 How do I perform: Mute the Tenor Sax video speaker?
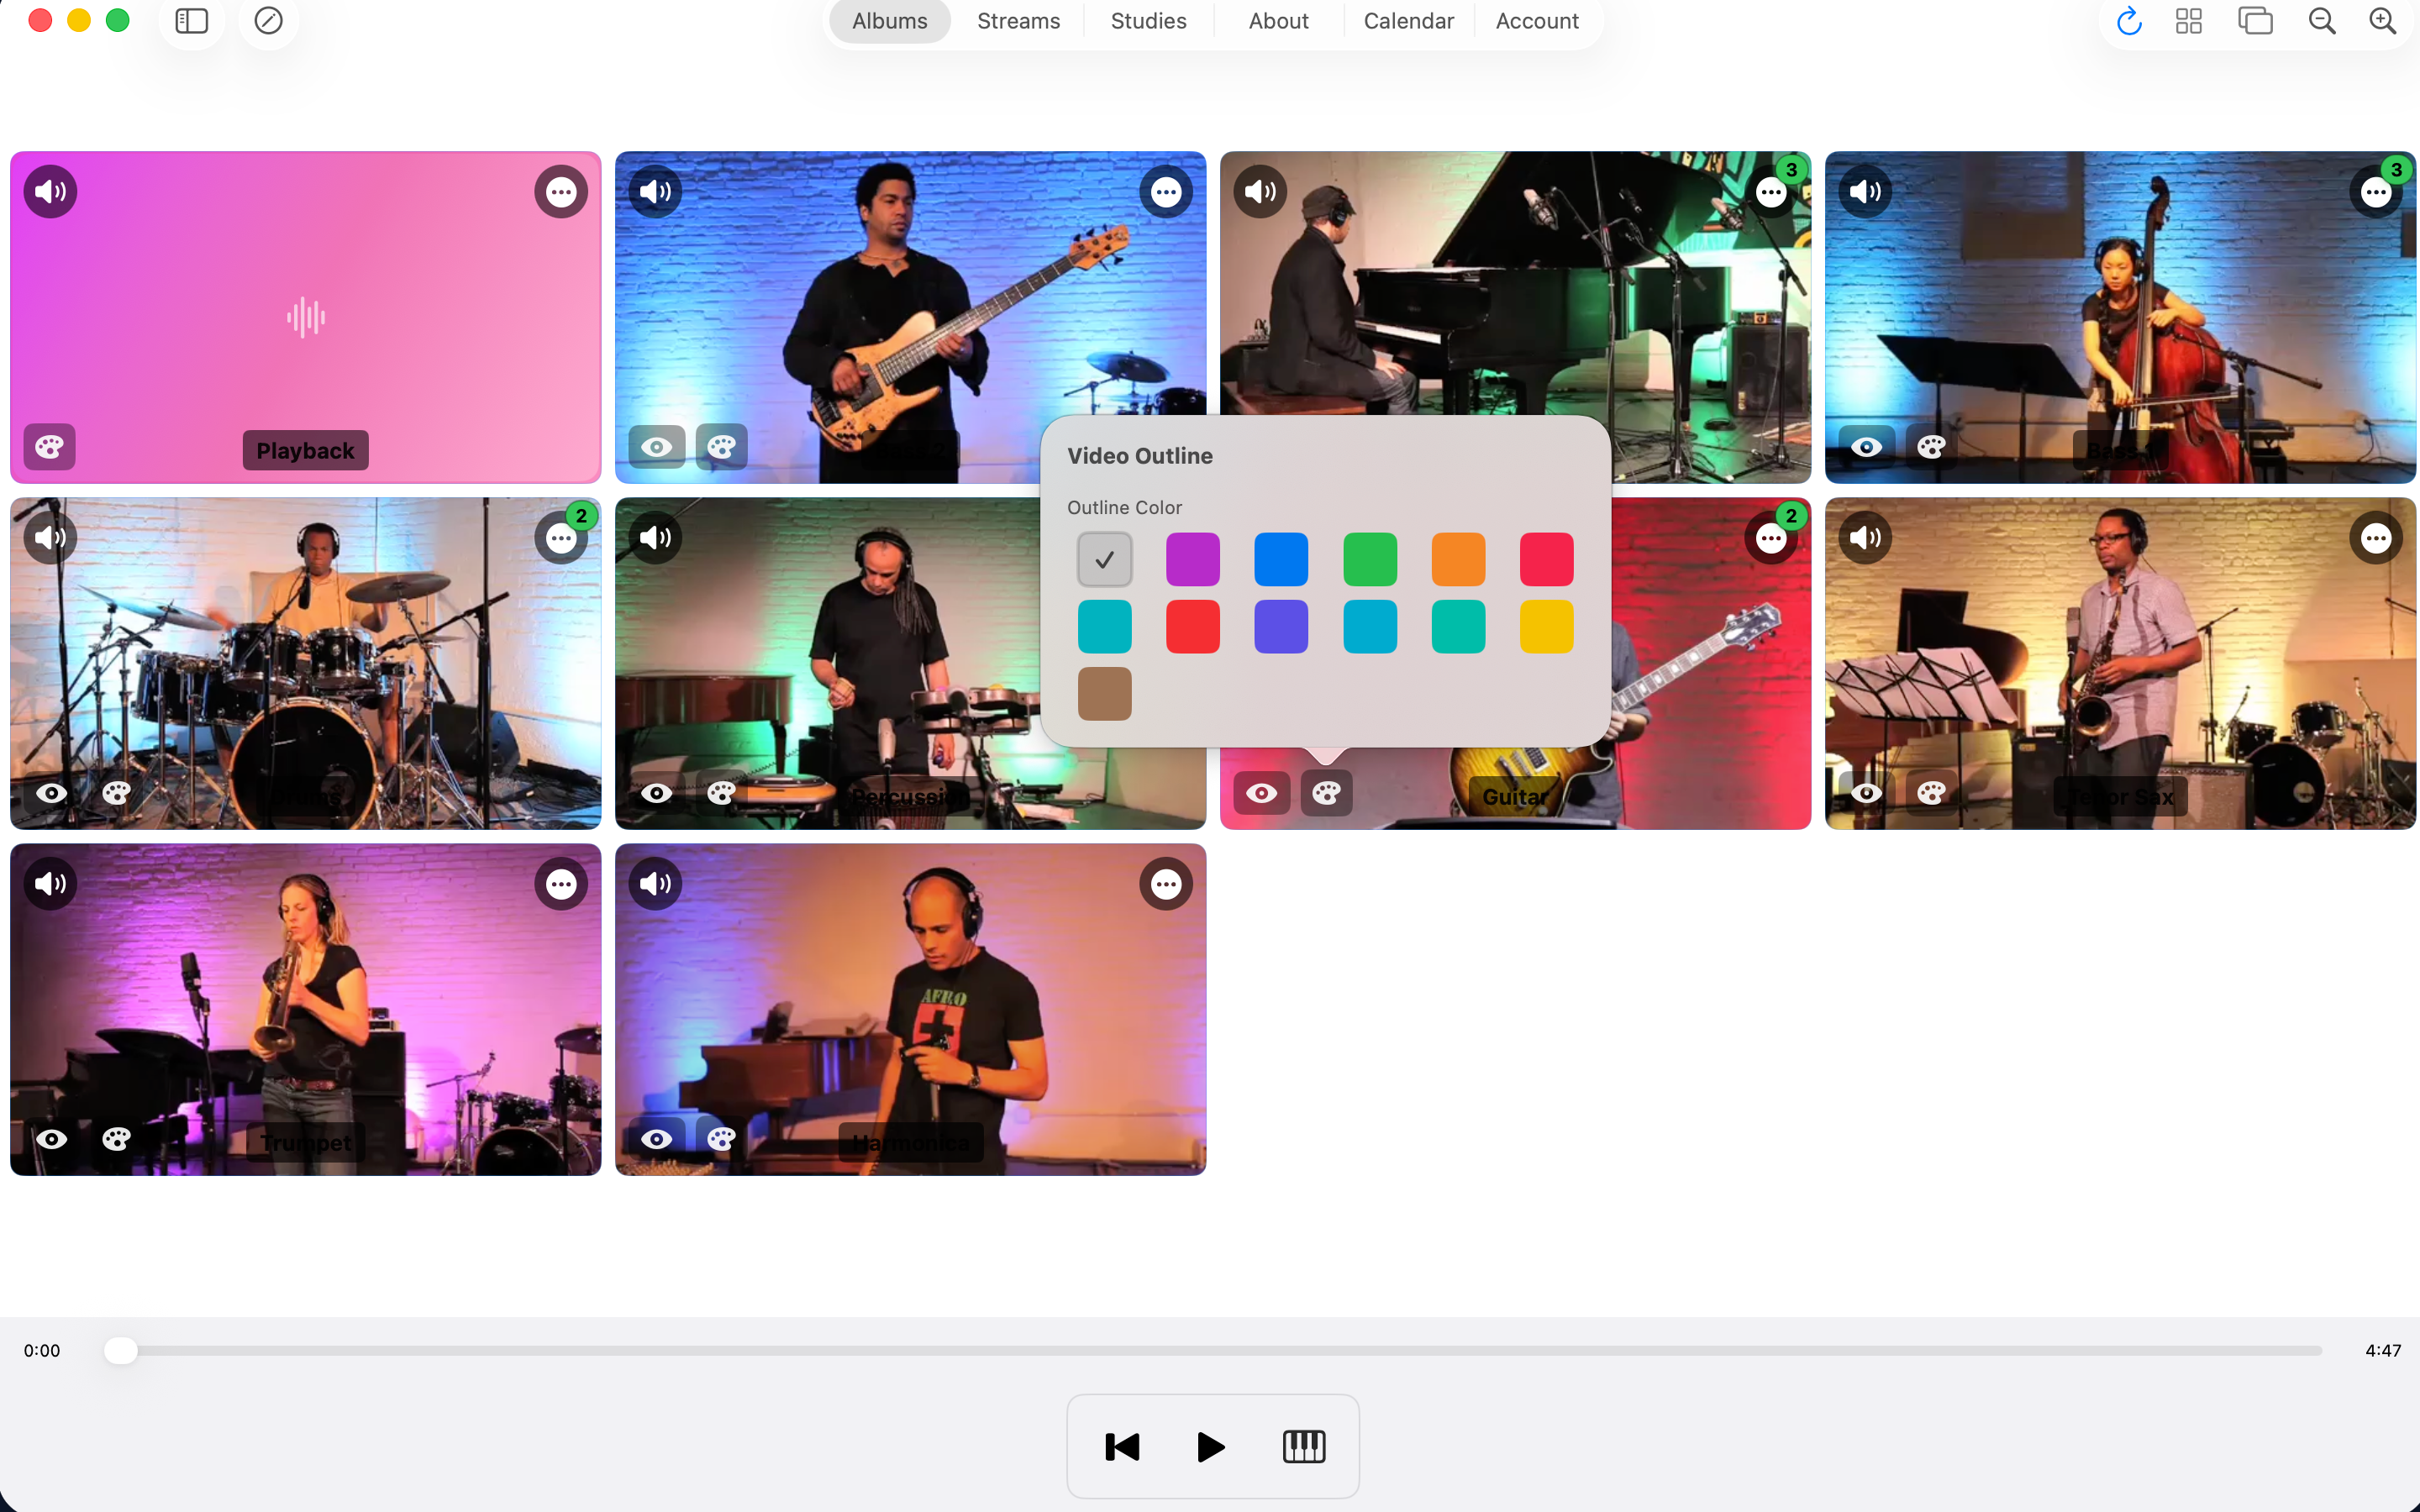coord(1865,538)
